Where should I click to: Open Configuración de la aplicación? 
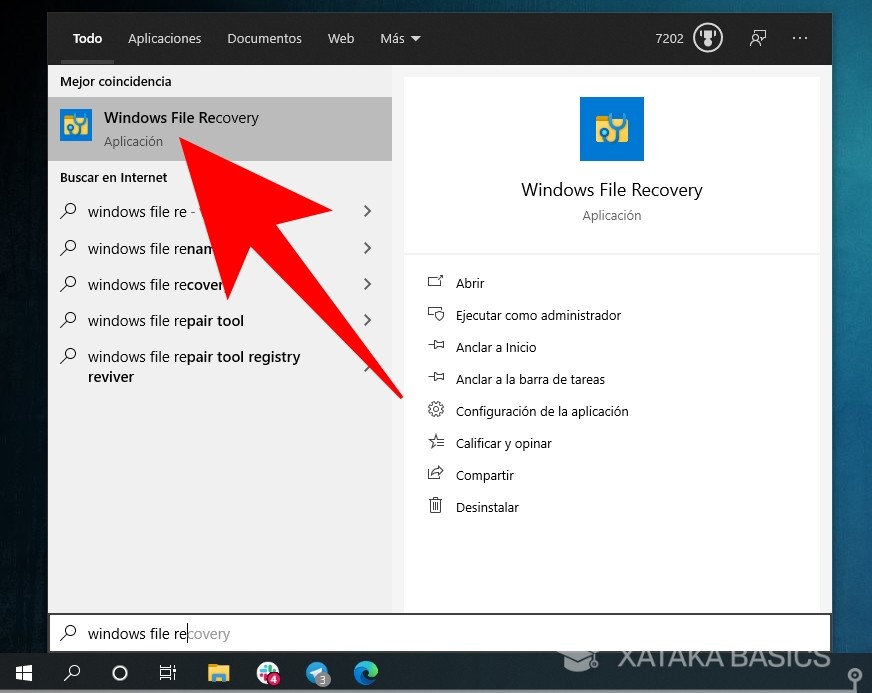(542, 411)
